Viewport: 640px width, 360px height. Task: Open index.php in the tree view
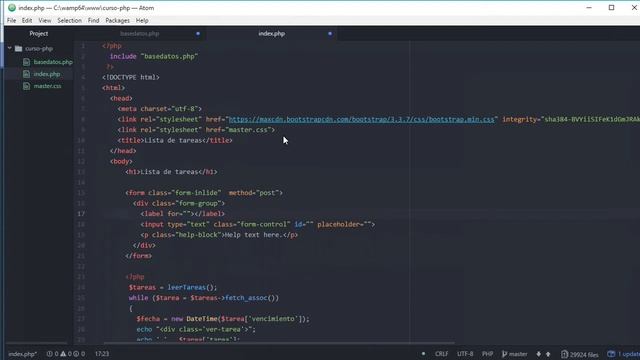(x=47, y=74)
